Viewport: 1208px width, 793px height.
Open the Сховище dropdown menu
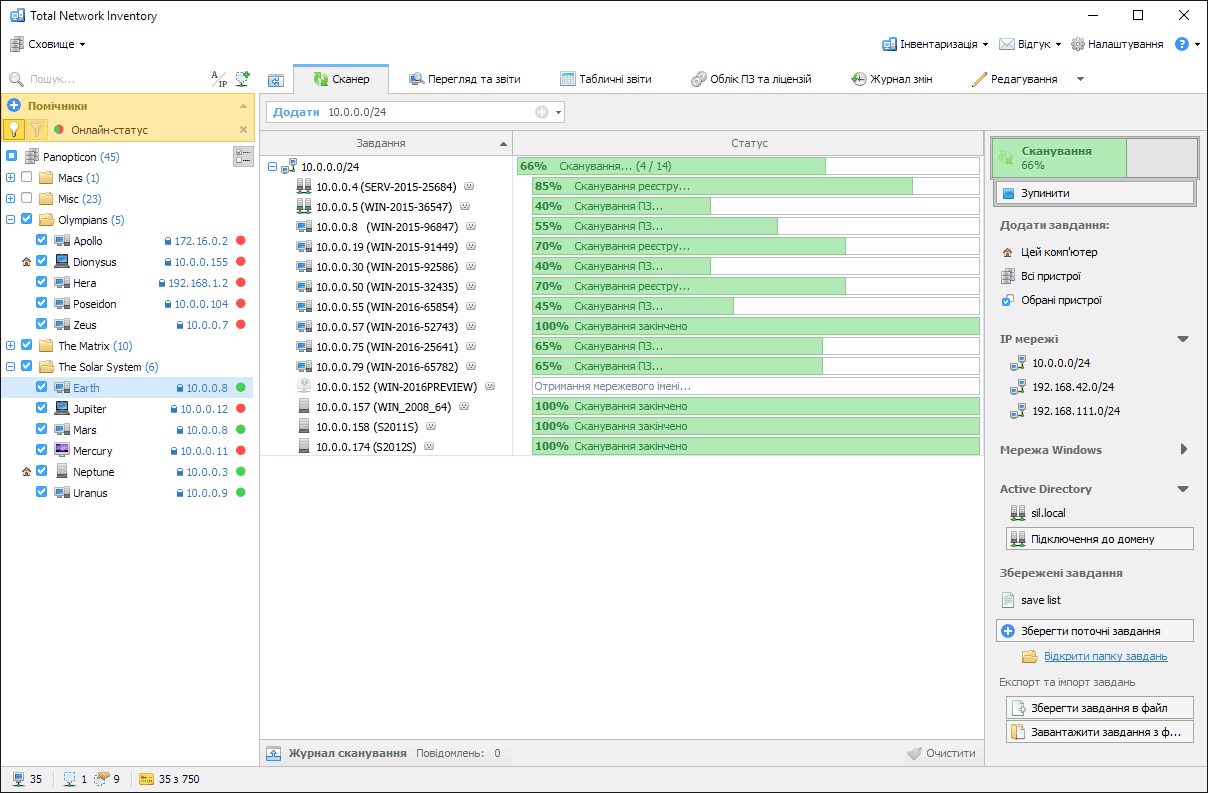[x=48, y=44]
